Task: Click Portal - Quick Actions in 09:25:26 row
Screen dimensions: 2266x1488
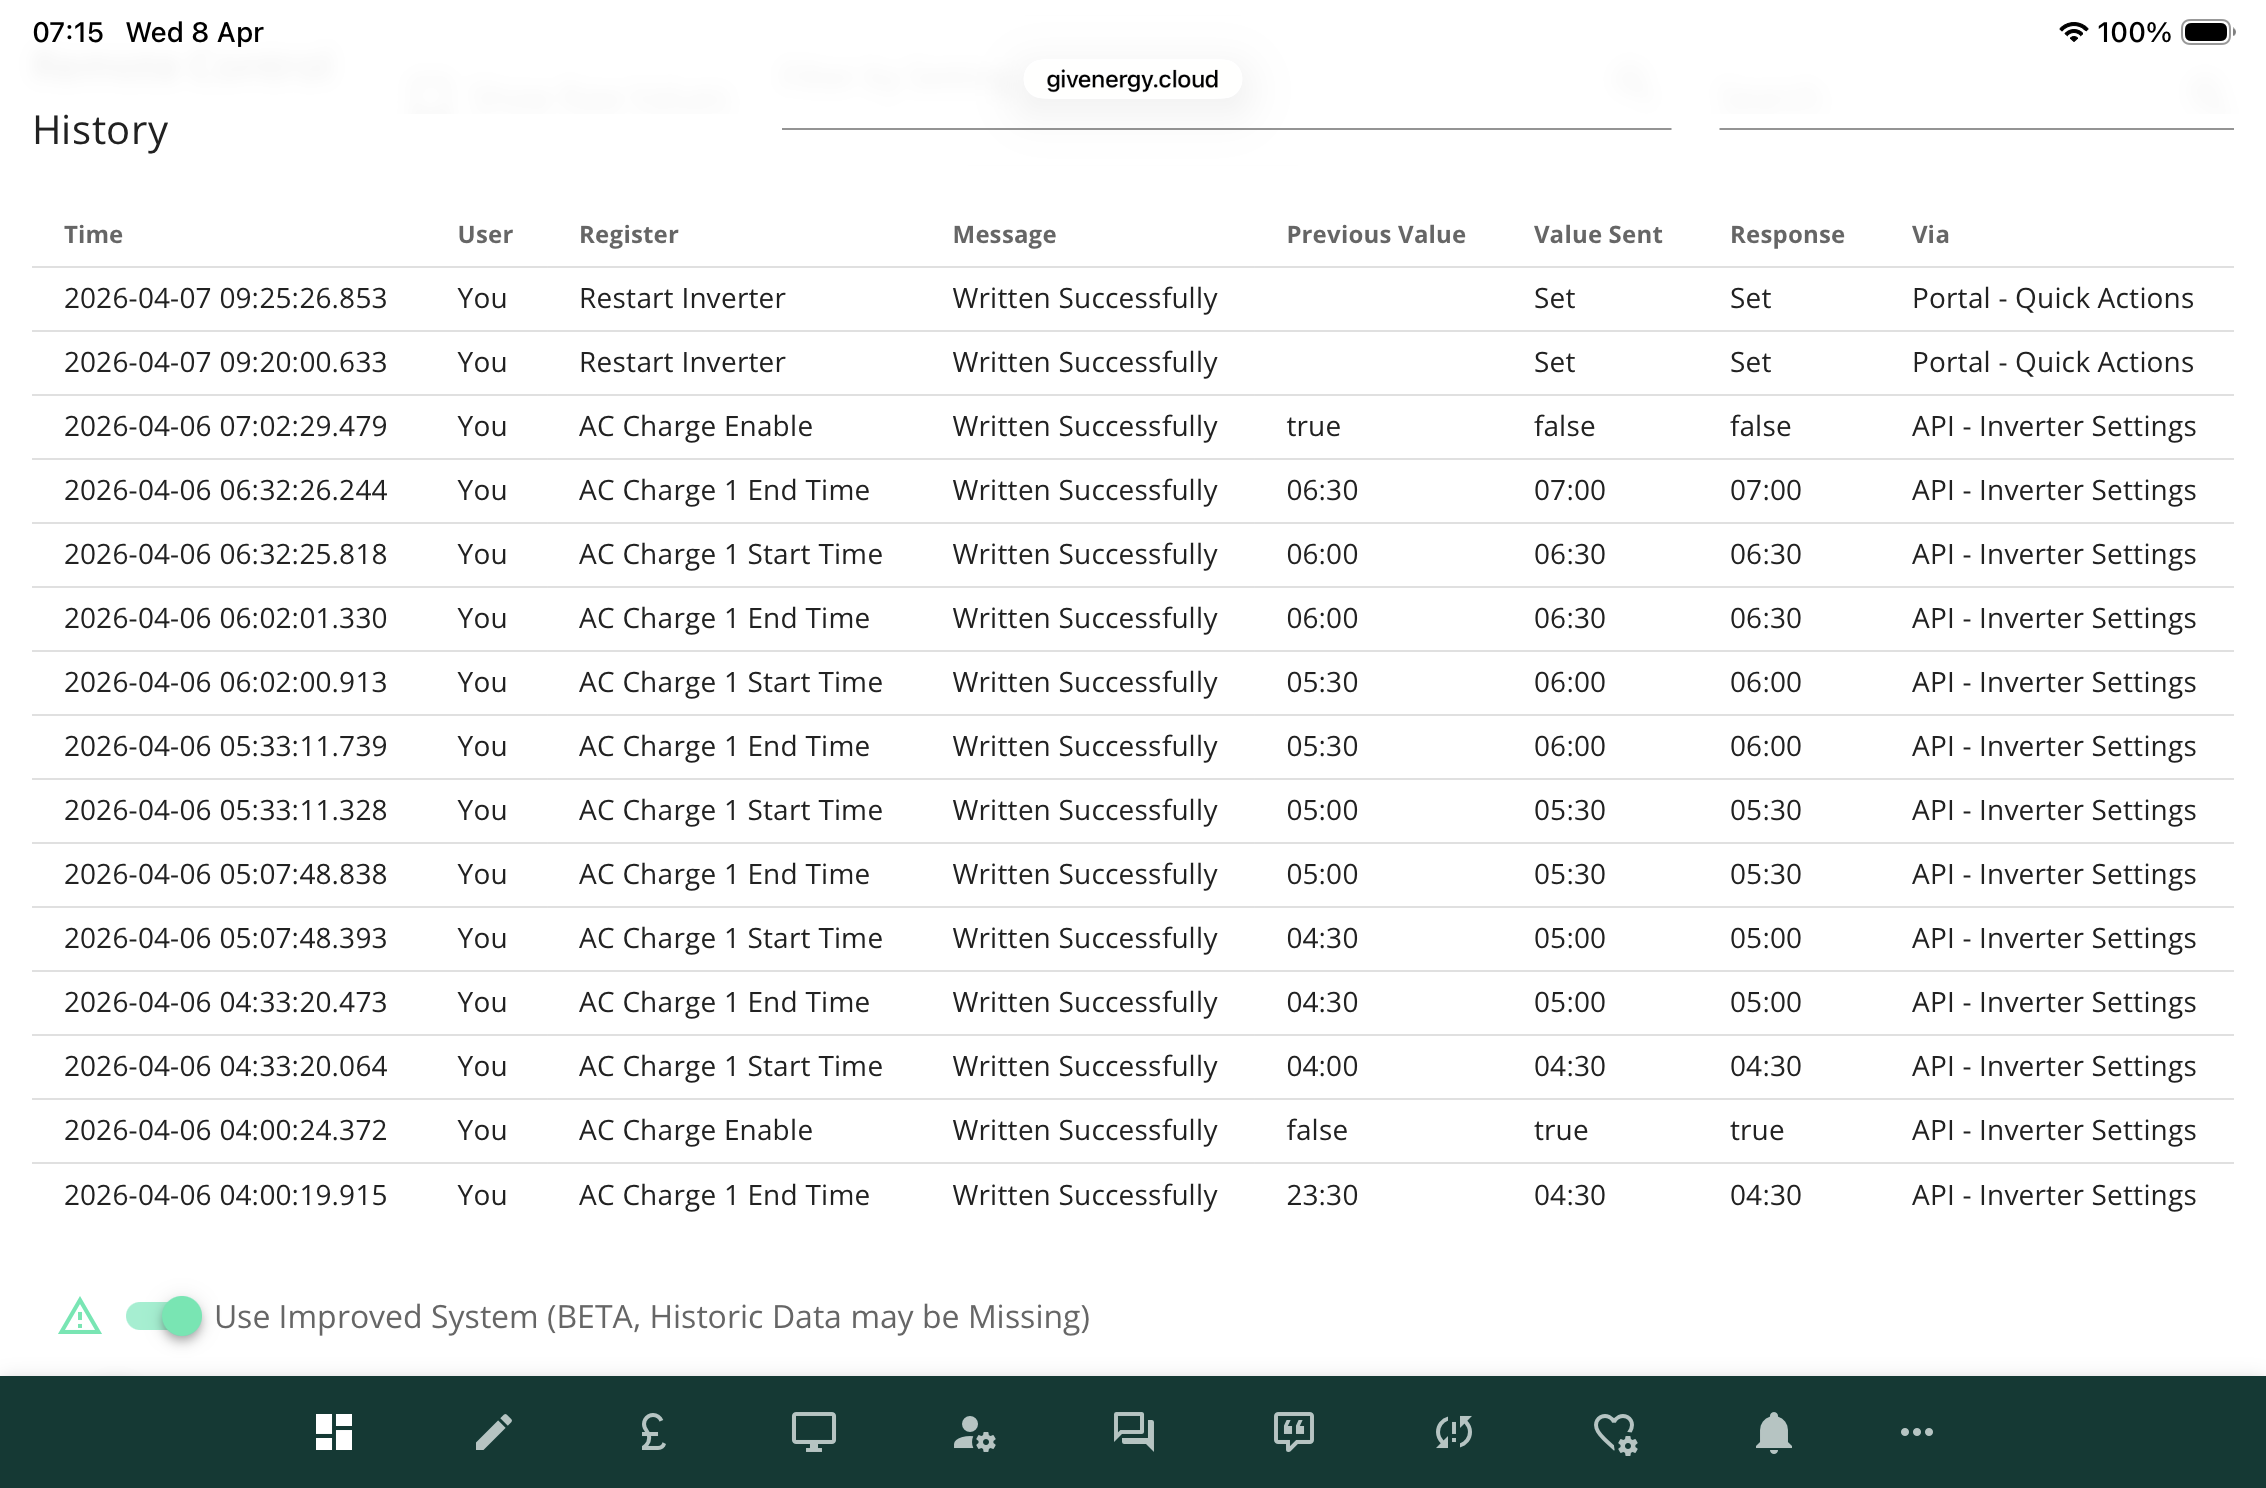Action: (2052, 298)
